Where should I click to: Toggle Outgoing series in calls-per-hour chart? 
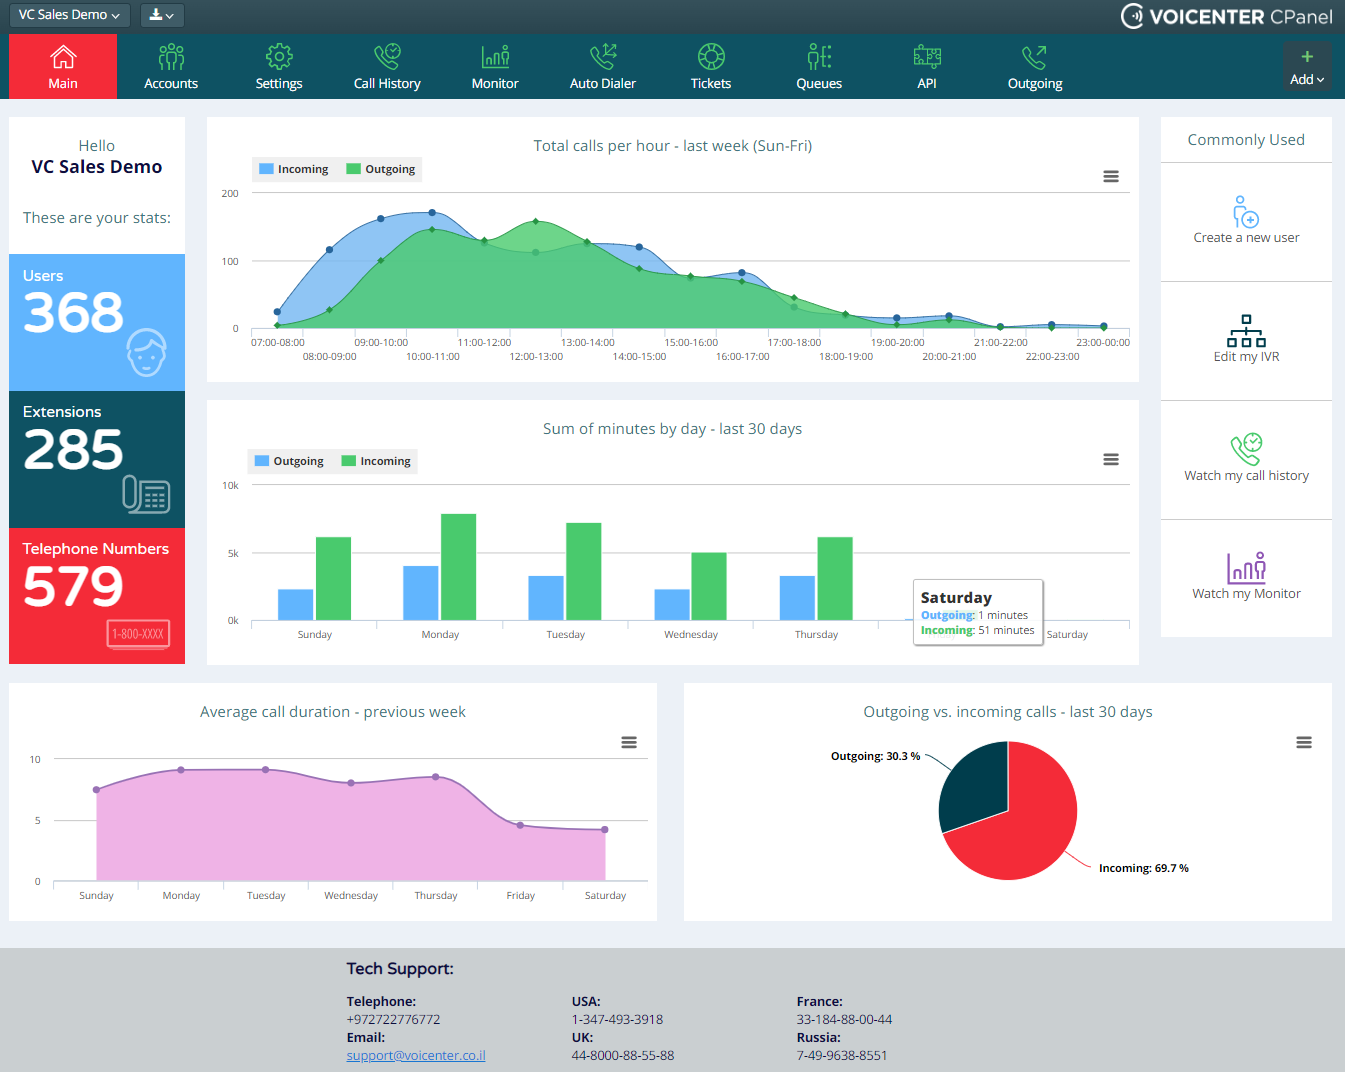click(x=380, y=169)
